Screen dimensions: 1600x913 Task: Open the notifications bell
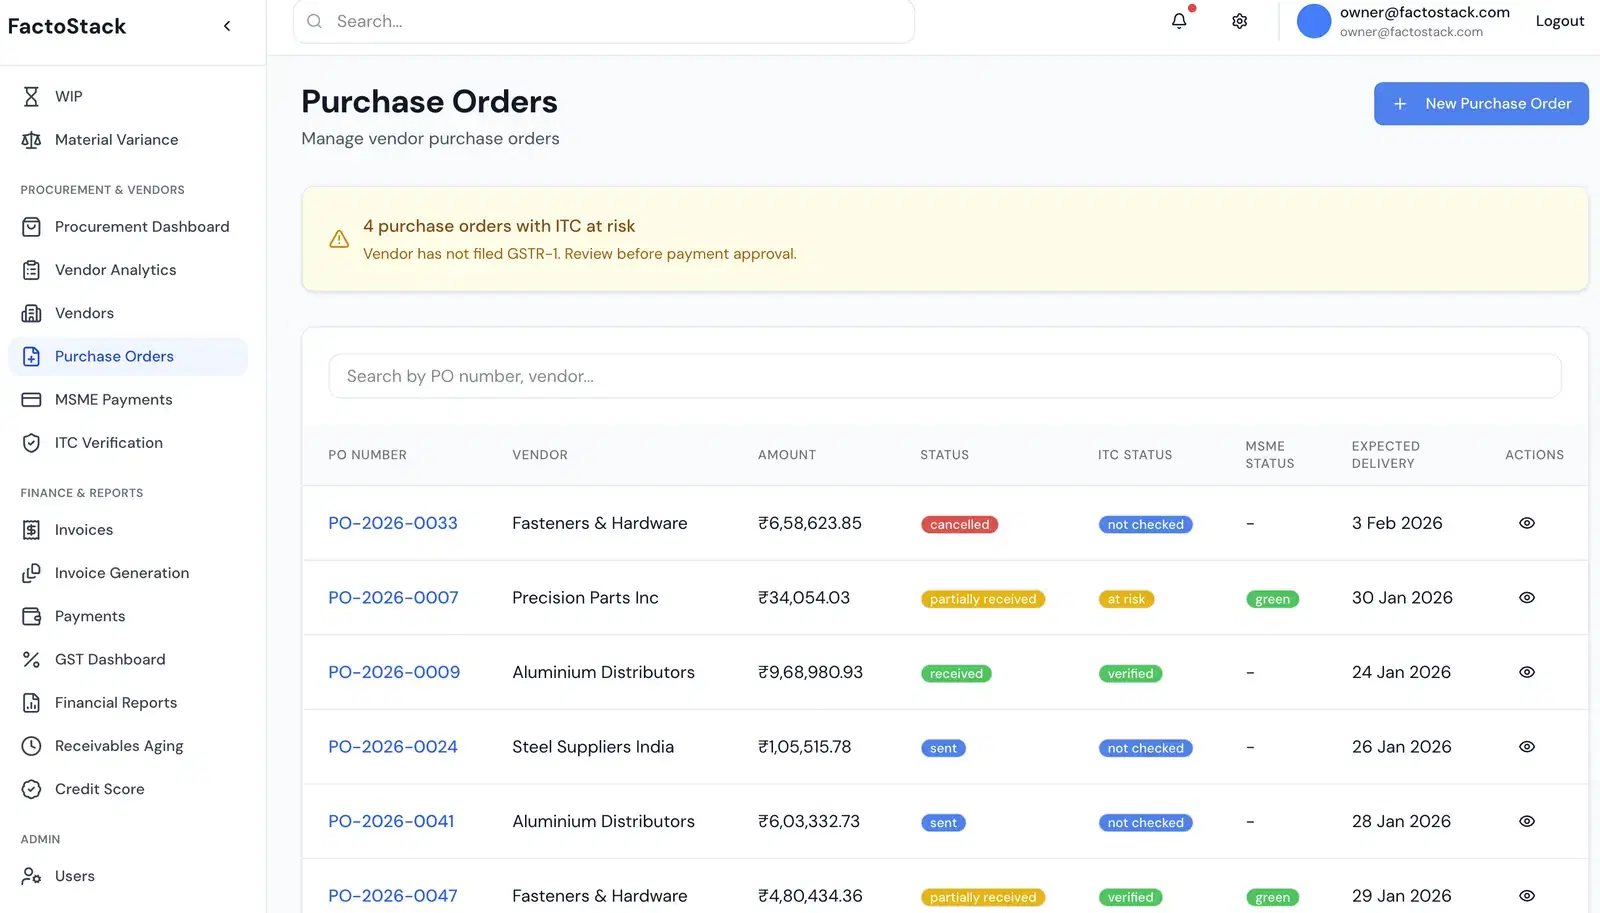click(x=1179, y=21)
